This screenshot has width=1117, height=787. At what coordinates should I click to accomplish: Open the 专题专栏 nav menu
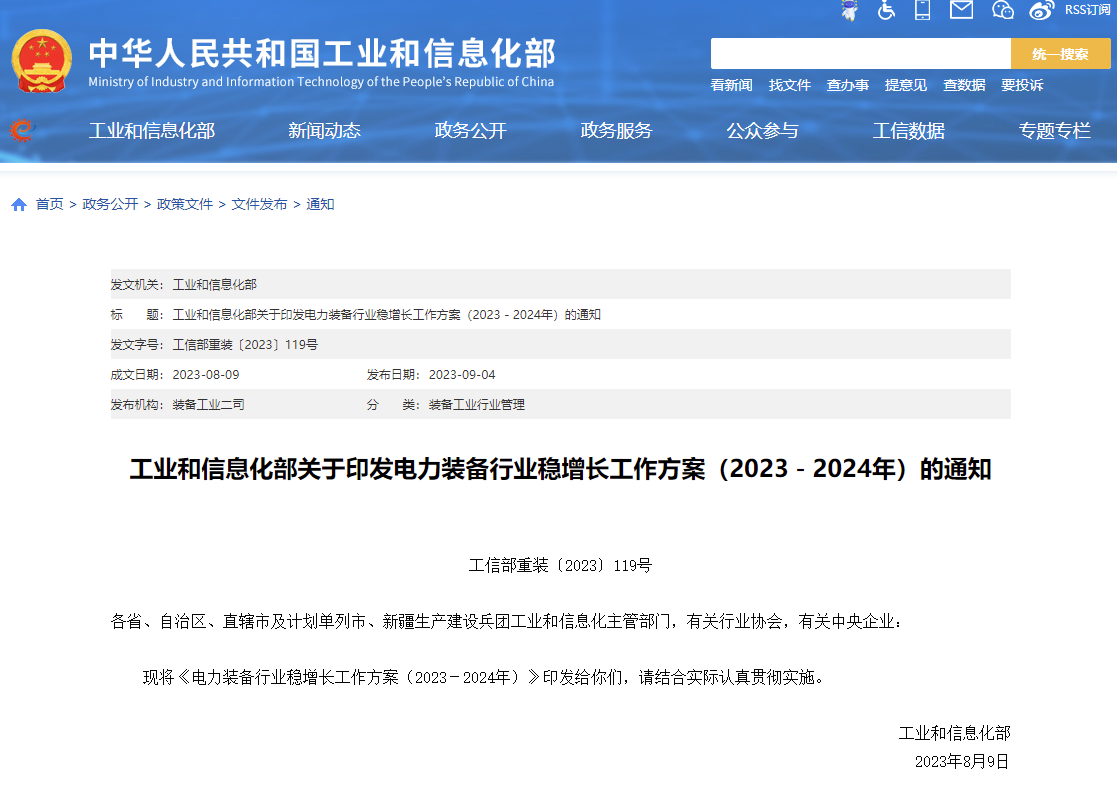[1055, 131]
